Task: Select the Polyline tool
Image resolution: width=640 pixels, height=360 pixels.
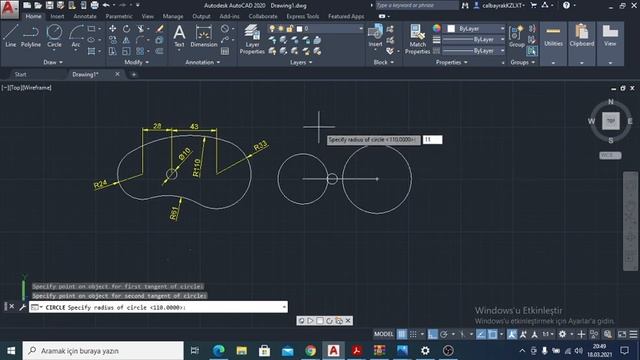Action: [x=31, y=36]
